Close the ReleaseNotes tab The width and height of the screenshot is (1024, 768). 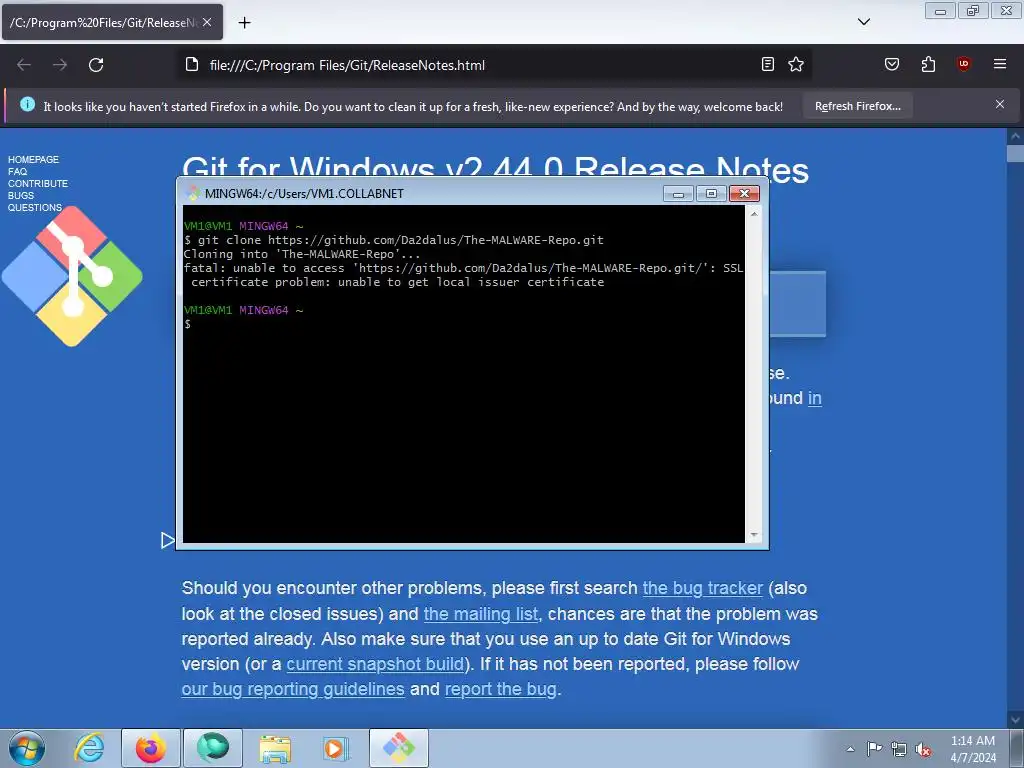pos(207,22)
